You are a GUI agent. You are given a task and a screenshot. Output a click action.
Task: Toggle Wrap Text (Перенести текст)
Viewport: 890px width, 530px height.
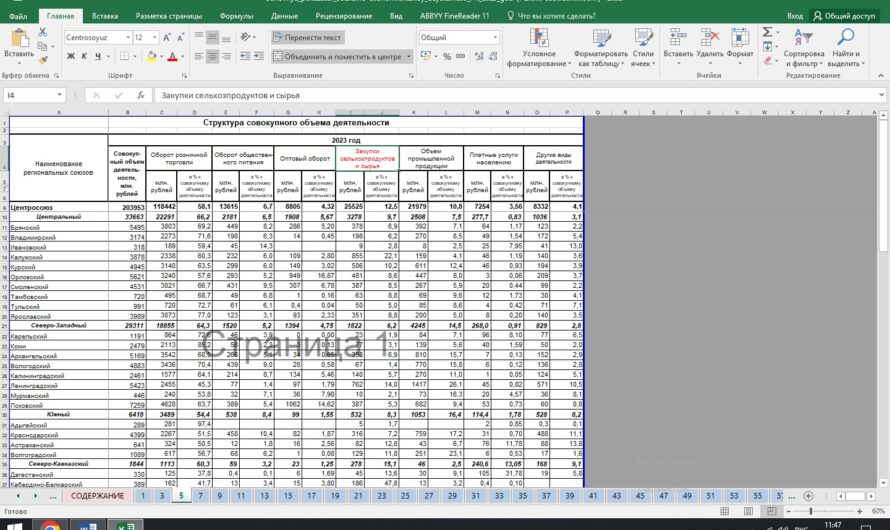coord(307,37)
